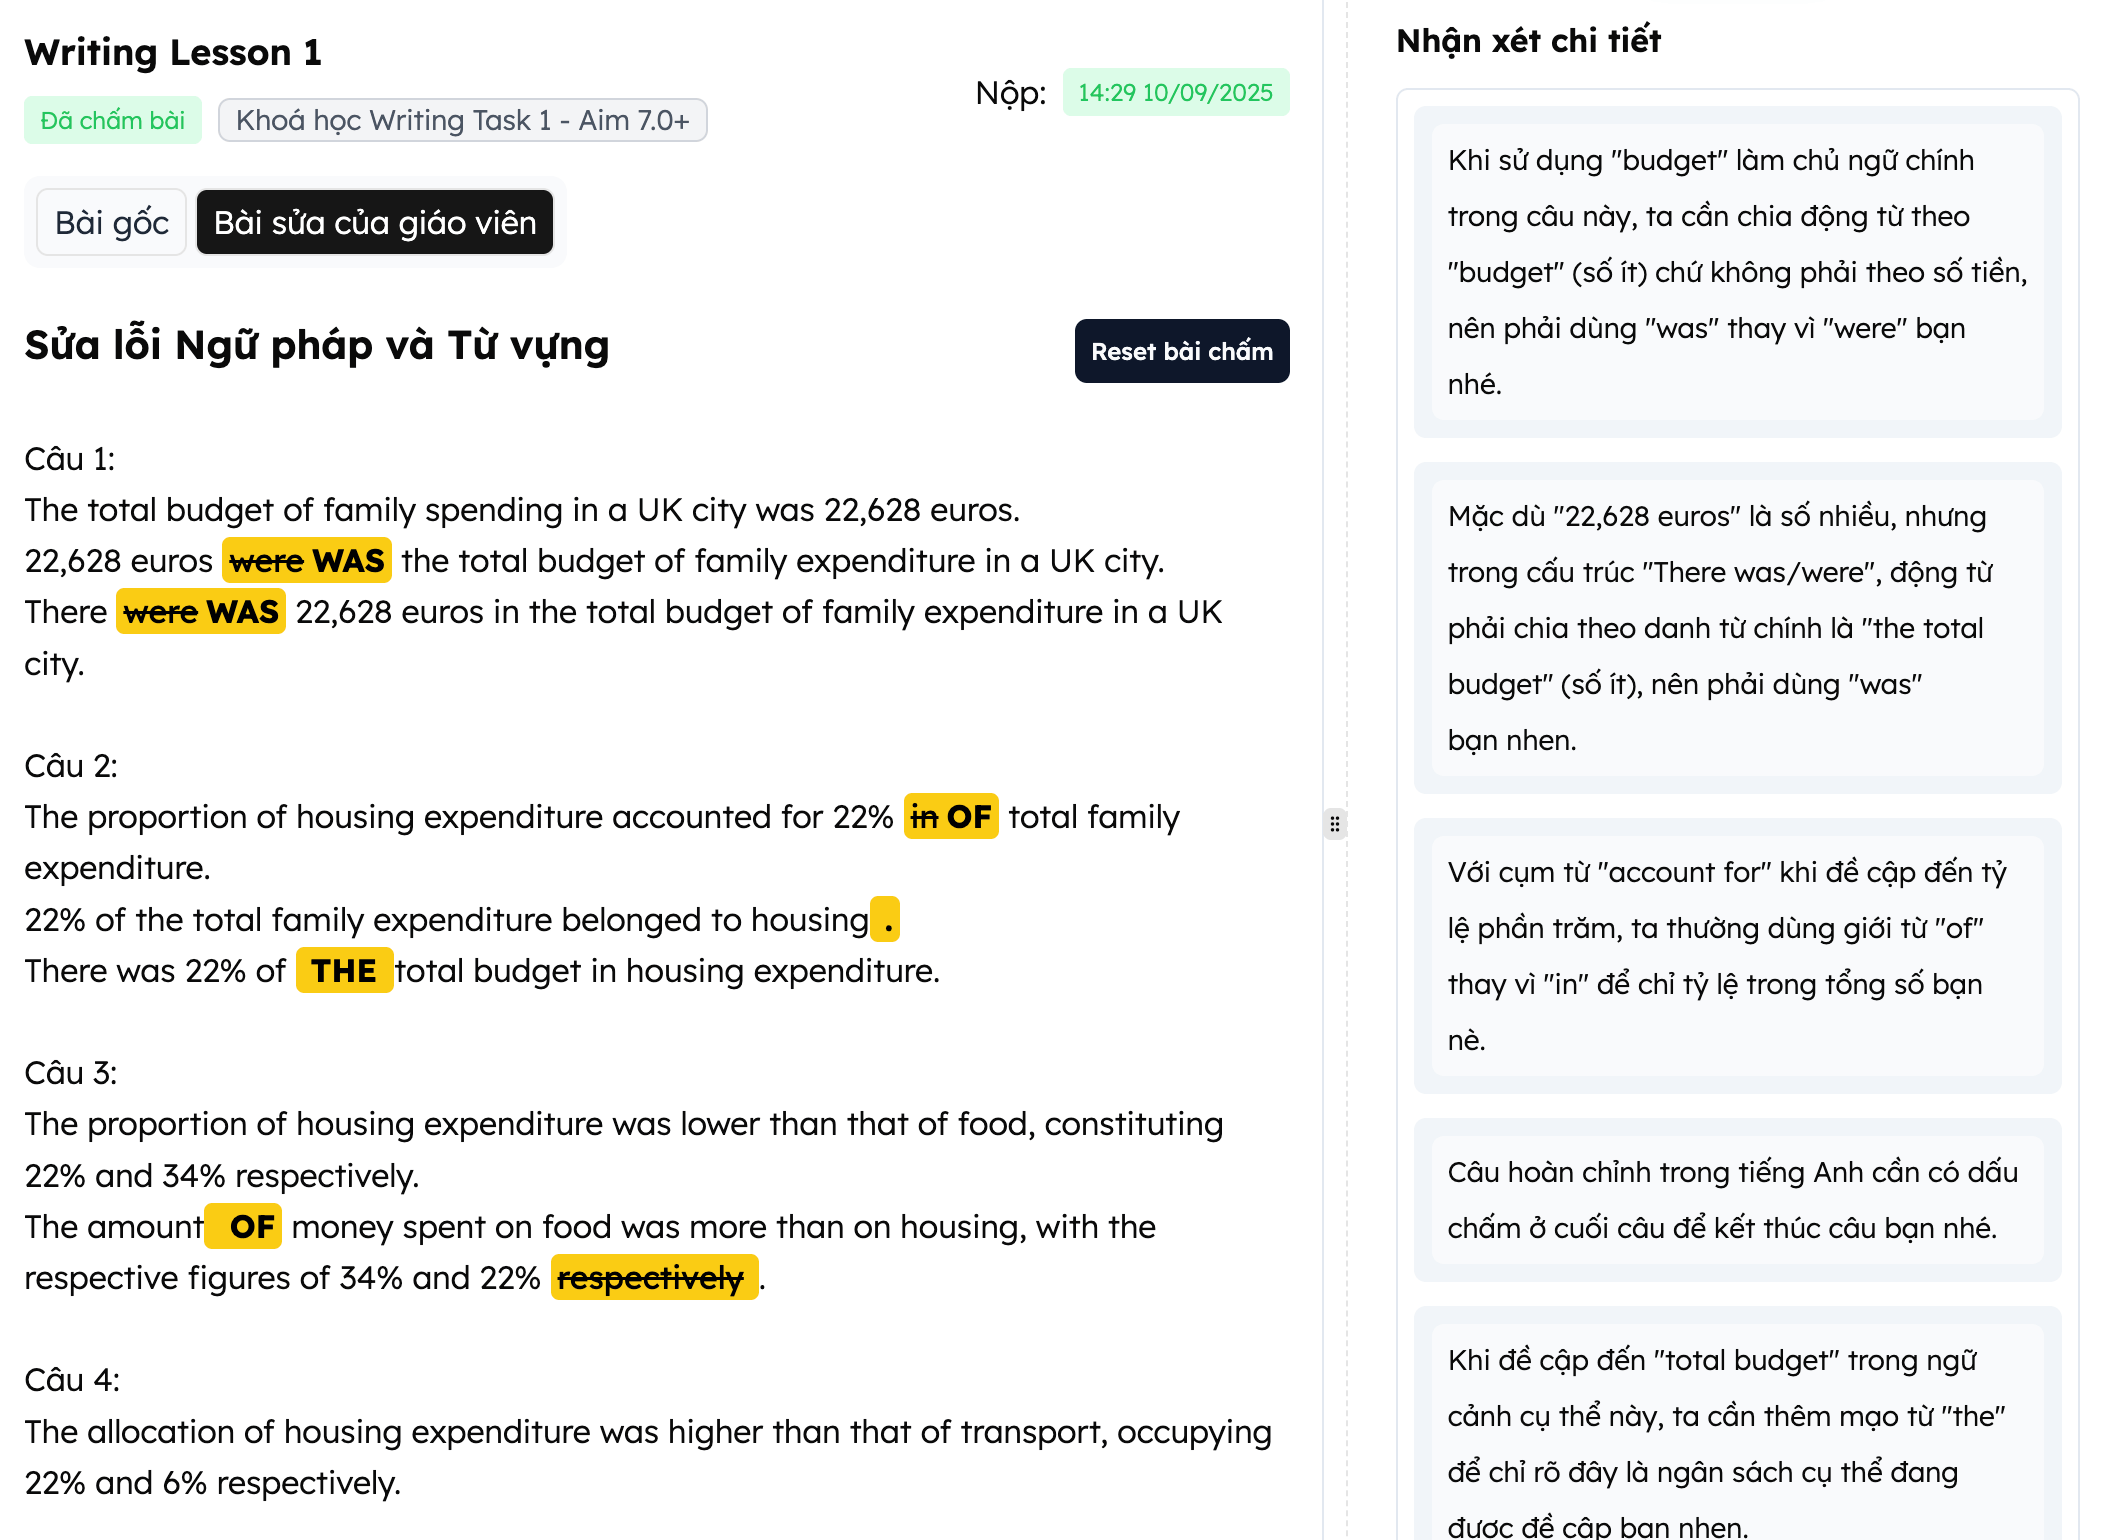The image size is (2128, 1540).
Task: Select the comment about dấu chấm cuối câu
Action: (x=1737, y=1200)
